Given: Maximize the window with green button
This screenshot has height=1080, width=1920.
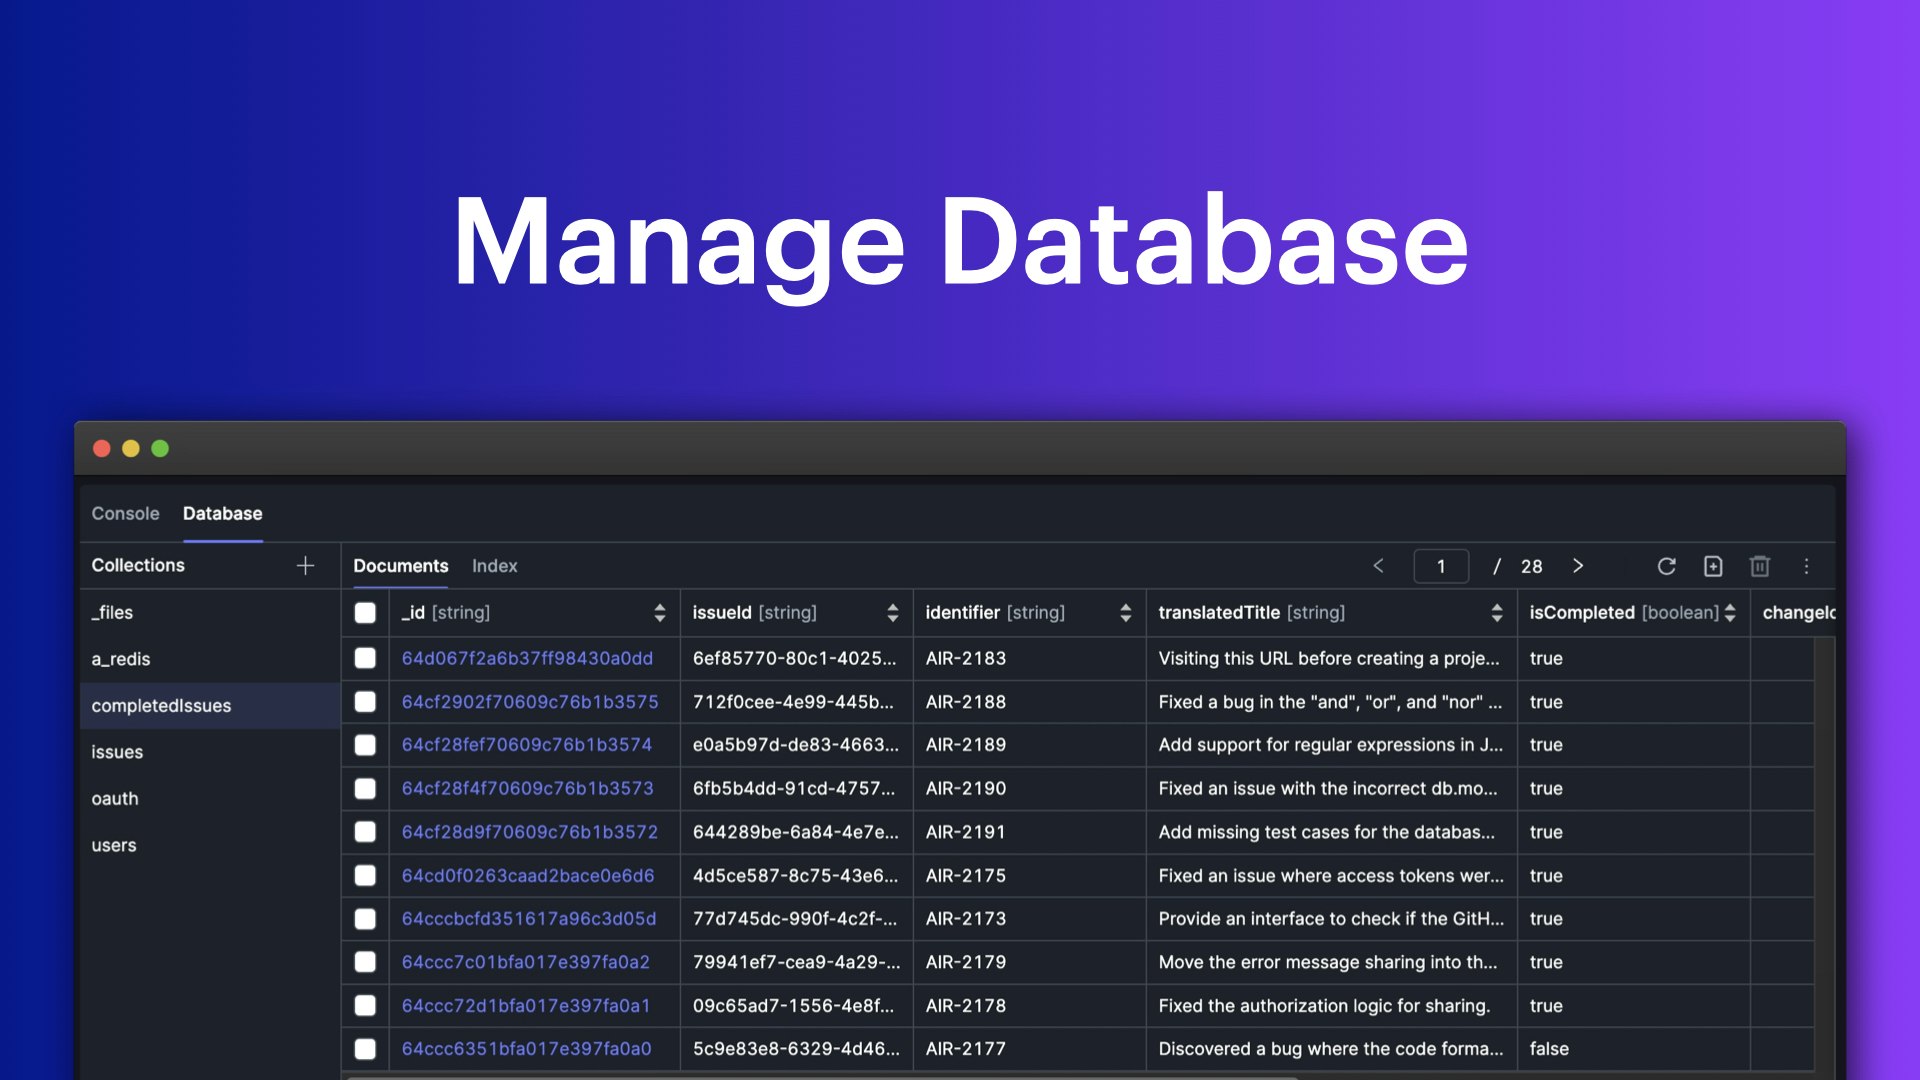Looking at the screenshot, I should pos(160,449).
